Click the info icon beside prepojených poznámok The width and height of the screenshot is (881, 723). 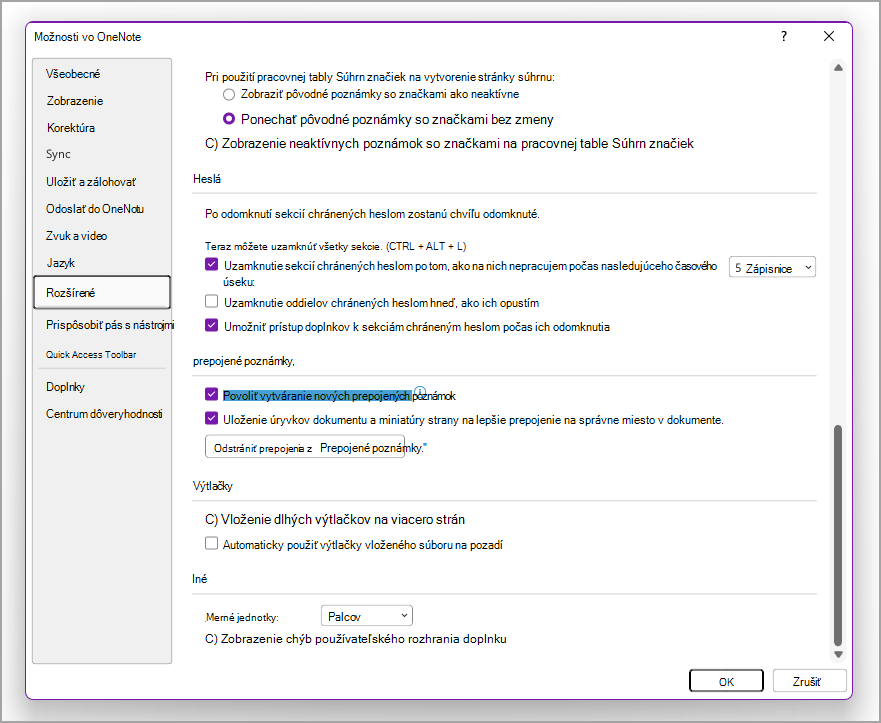pos(420,392)
